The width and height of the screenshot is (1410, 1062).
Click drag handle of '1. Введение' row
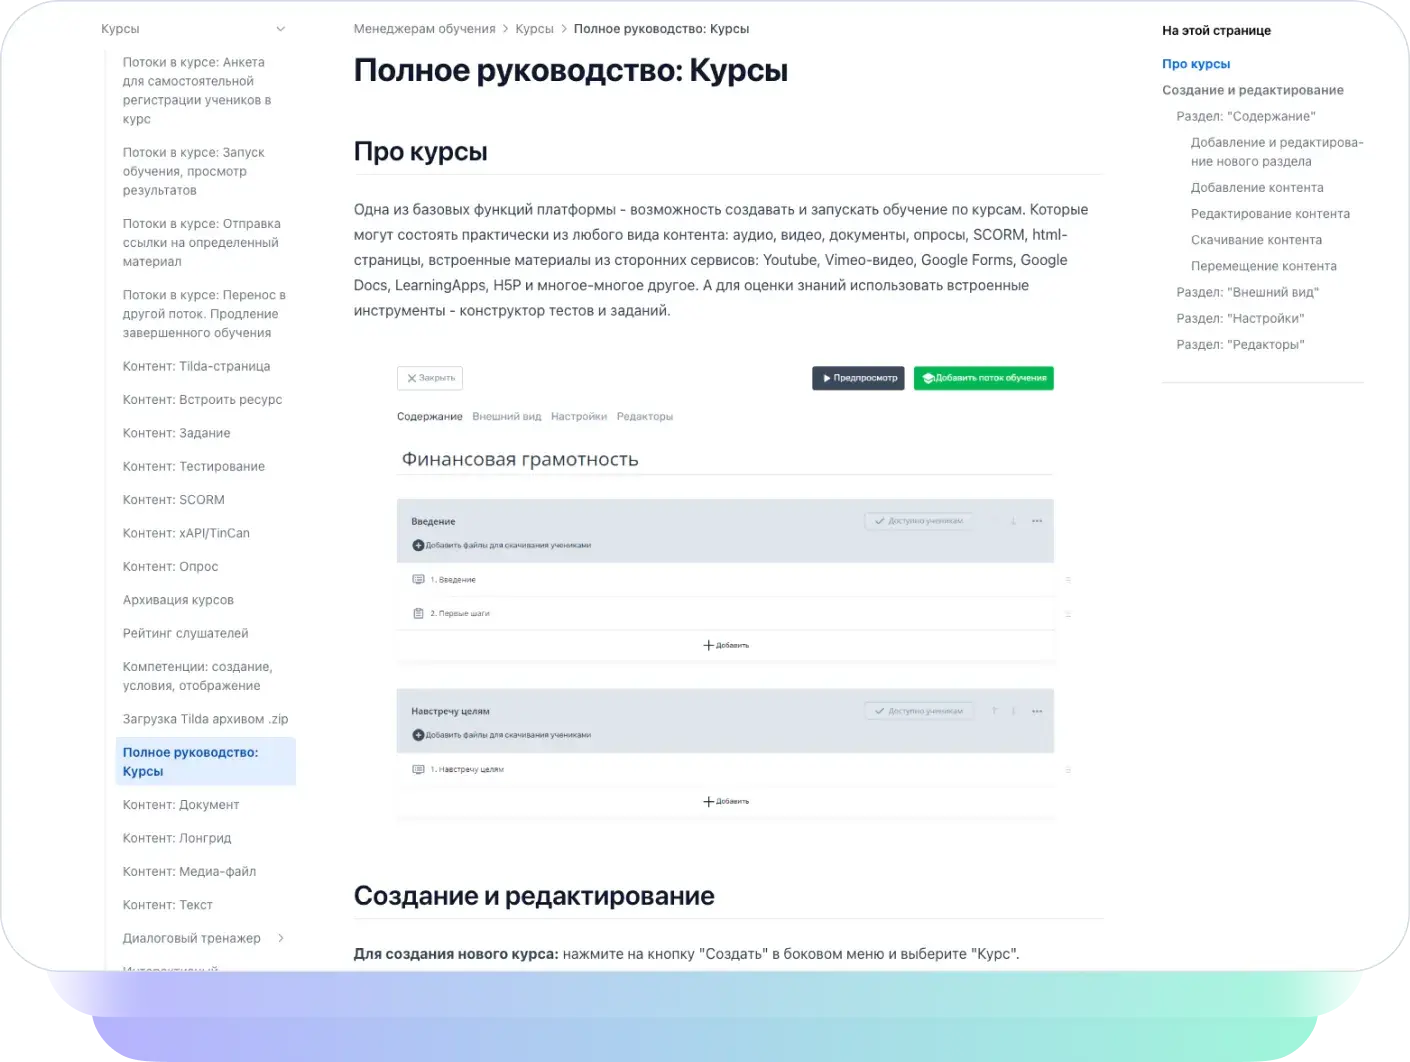[x=1068, y=580]
